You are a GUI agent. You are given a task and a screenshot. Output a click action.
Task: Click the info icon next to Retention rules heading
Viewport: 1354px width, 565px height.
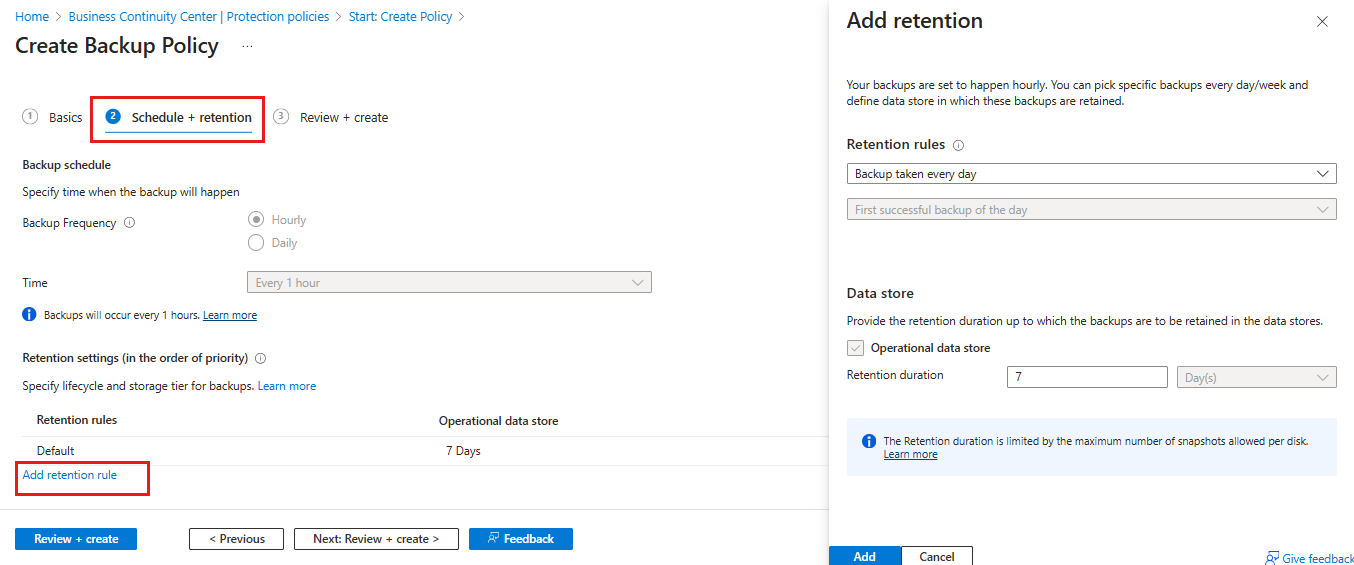coord(958,145)
